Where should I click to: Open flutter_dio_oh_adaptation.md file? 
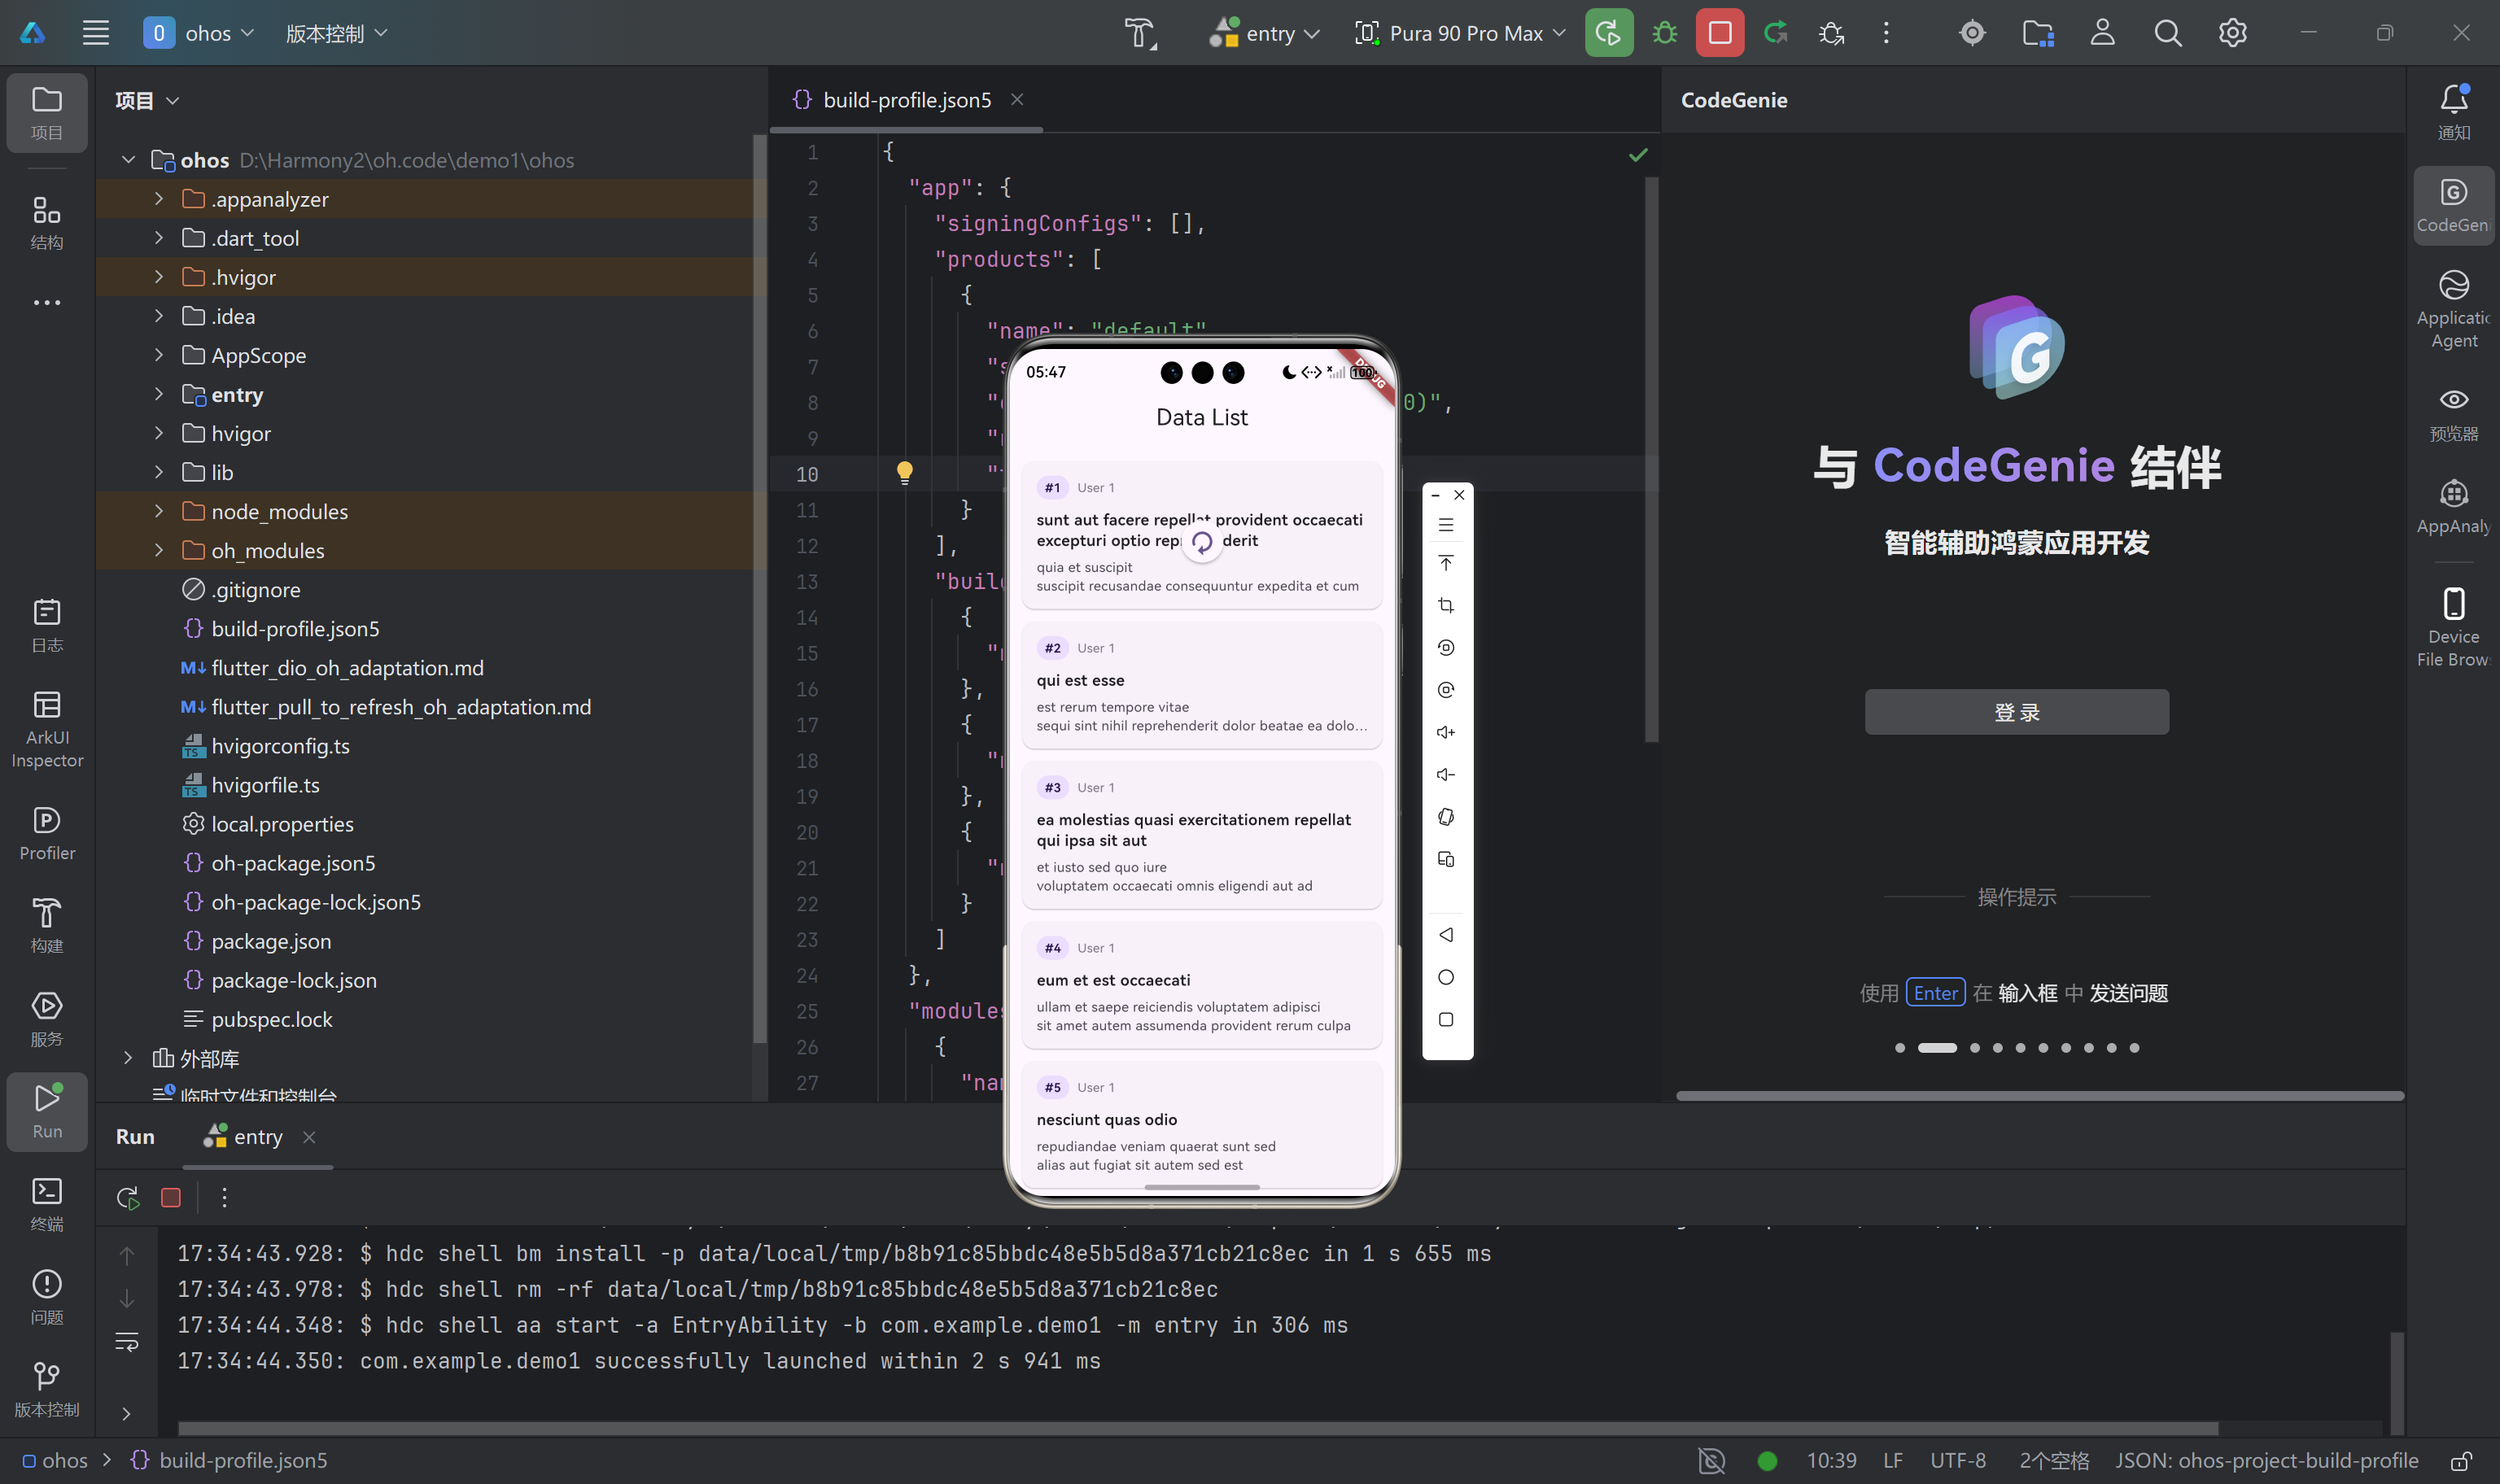click(346, 667)
